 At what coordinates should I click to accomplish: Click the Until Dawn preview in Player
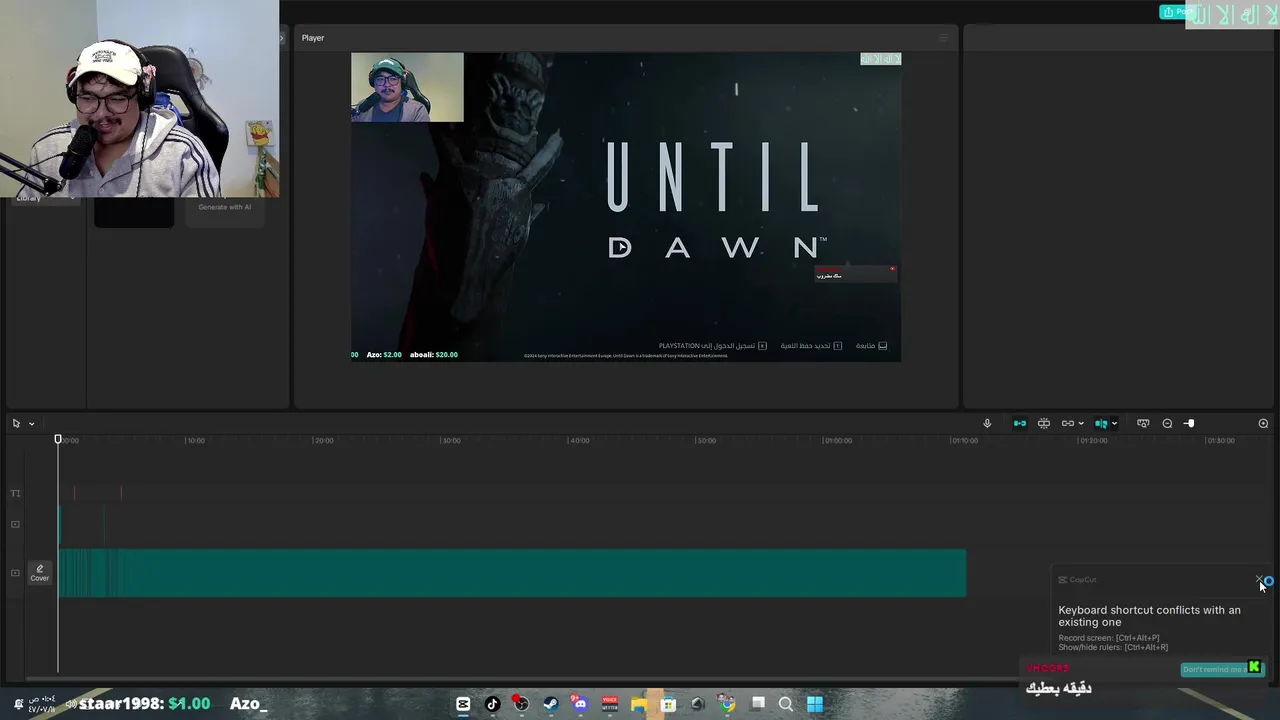coord(626,207)
